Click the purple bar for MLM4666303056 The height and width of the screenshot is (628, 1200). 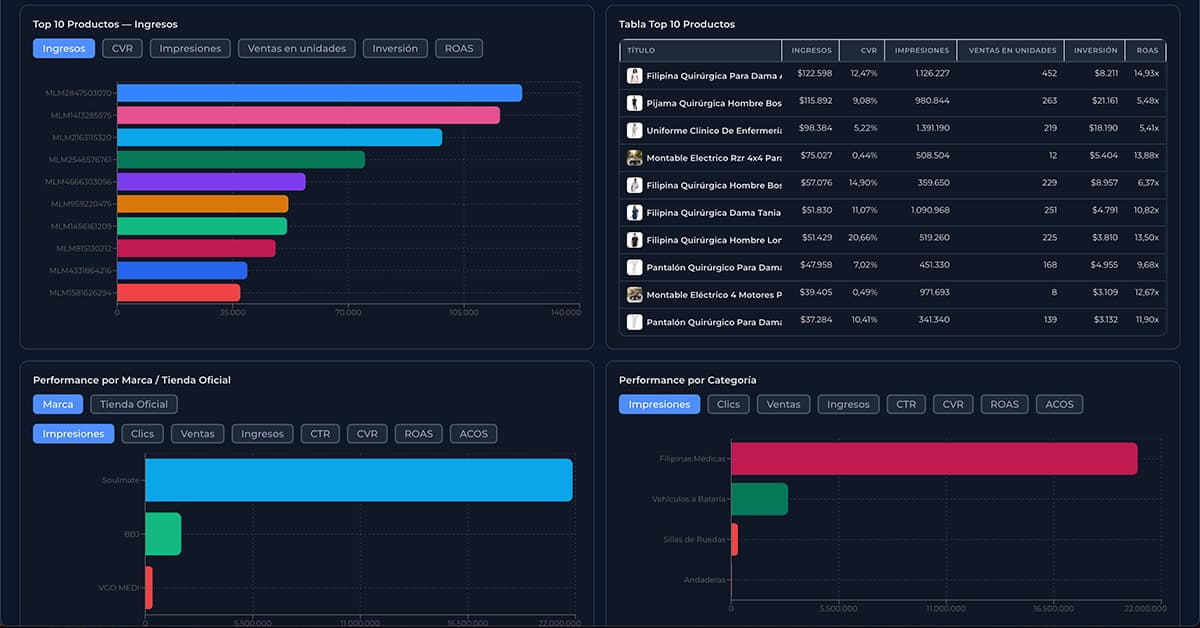[x=211, y=182]
